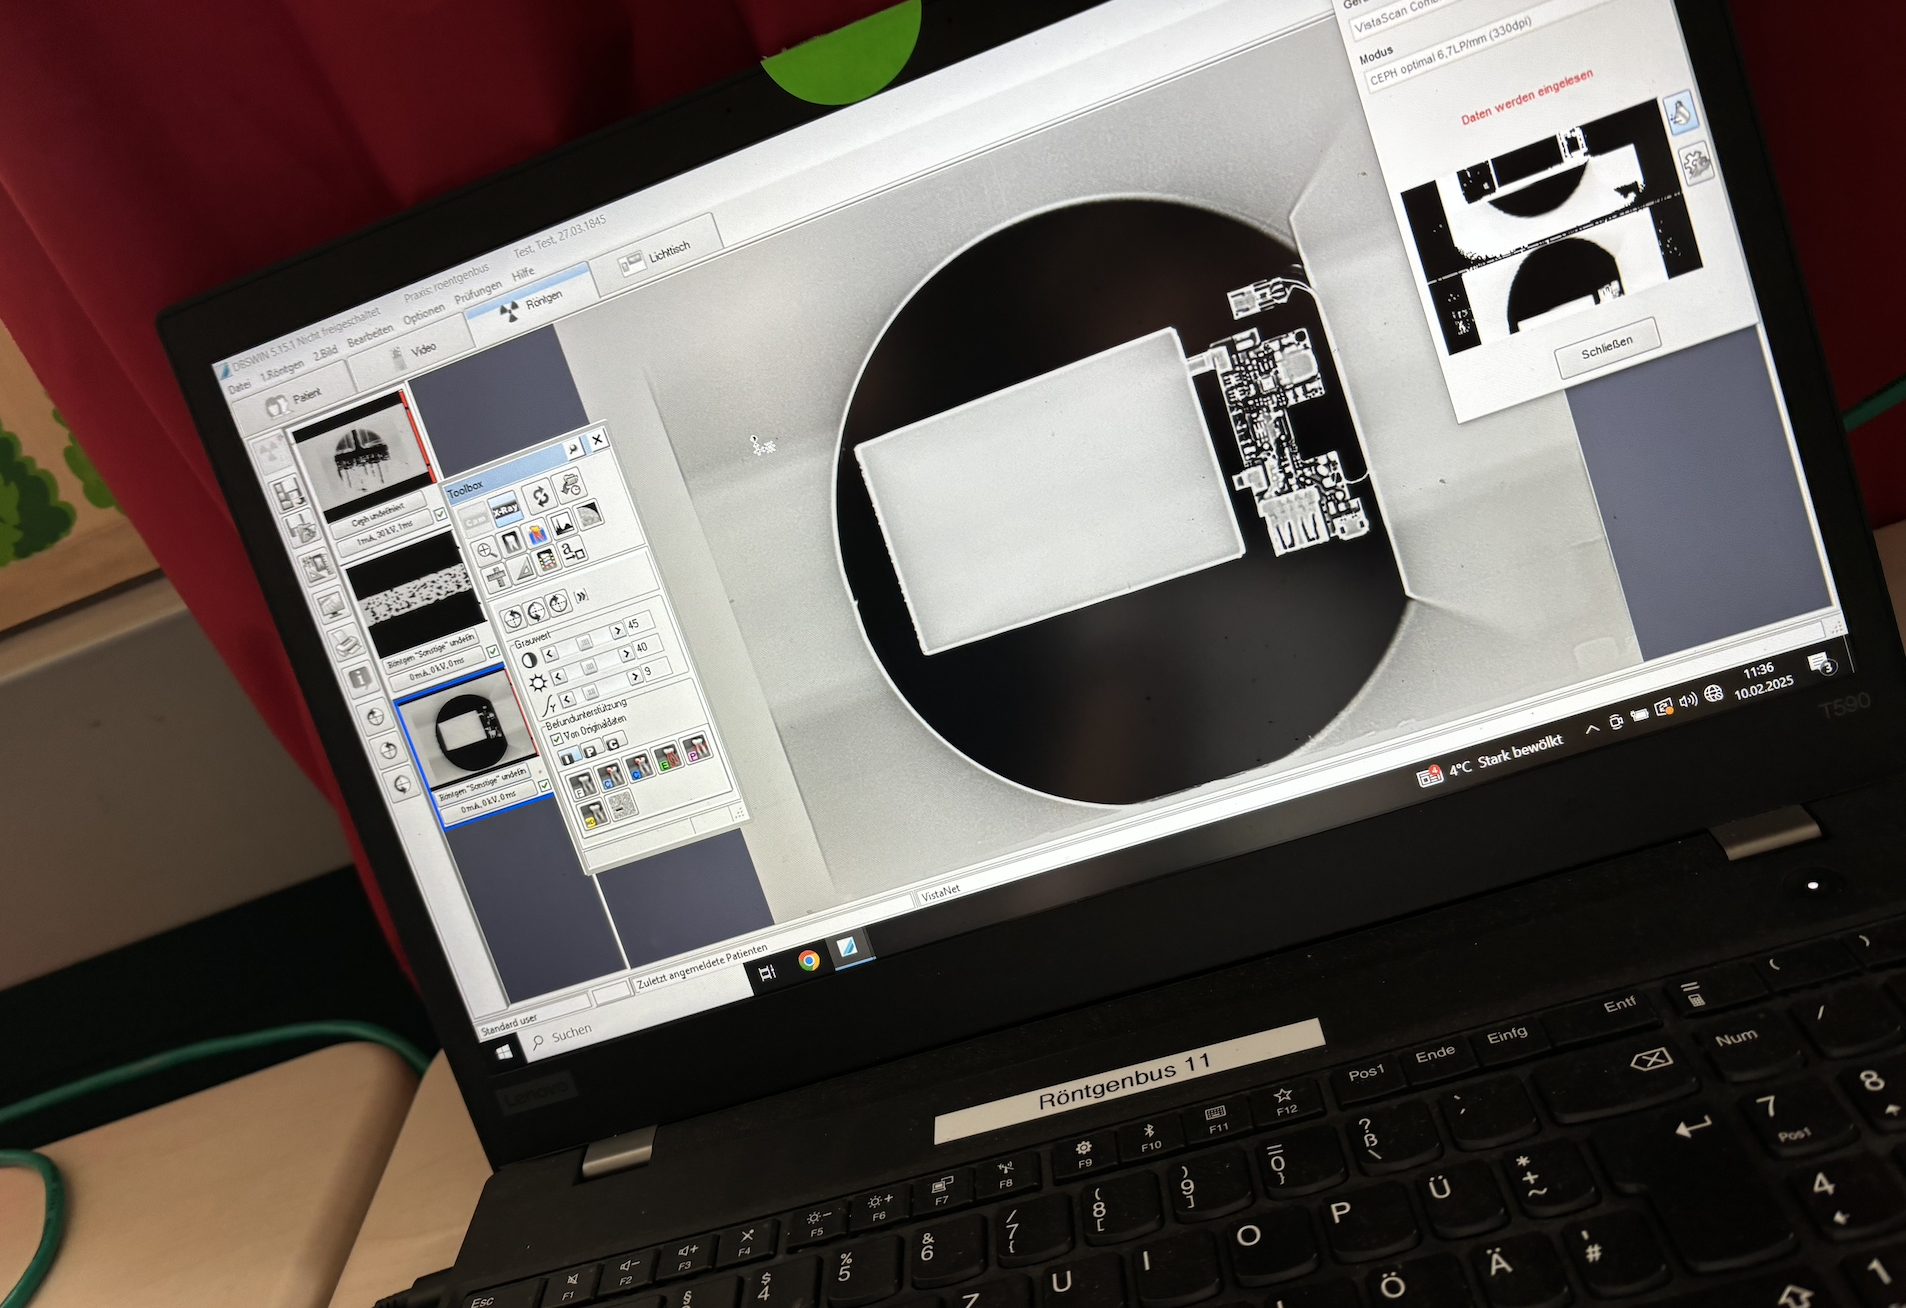The image size is (1906, 1308).
Task: Decrease contrast with left arrow beside half-circle icon
Action: 550,653
